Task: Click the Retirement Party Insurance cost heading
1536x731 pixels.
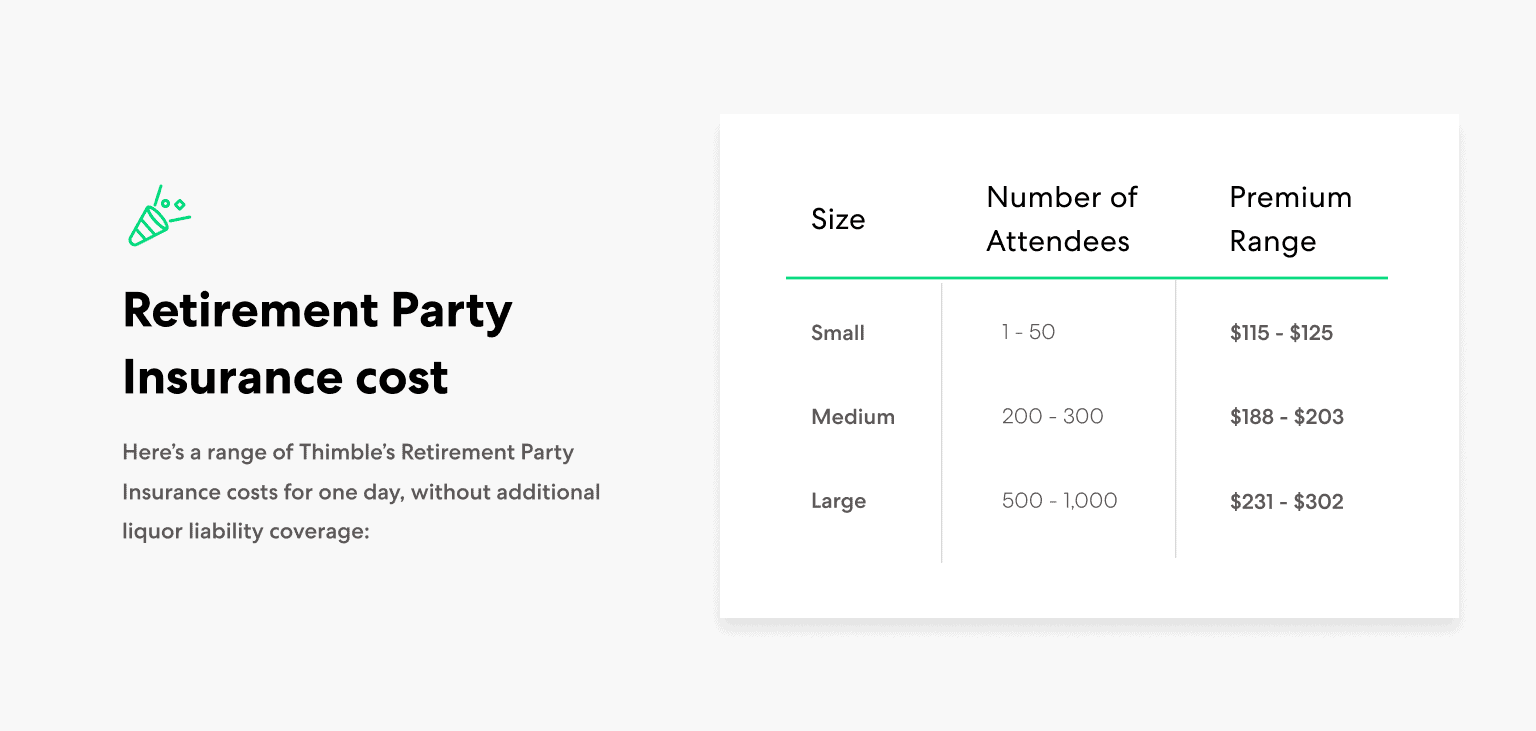Action: [317, 344]
